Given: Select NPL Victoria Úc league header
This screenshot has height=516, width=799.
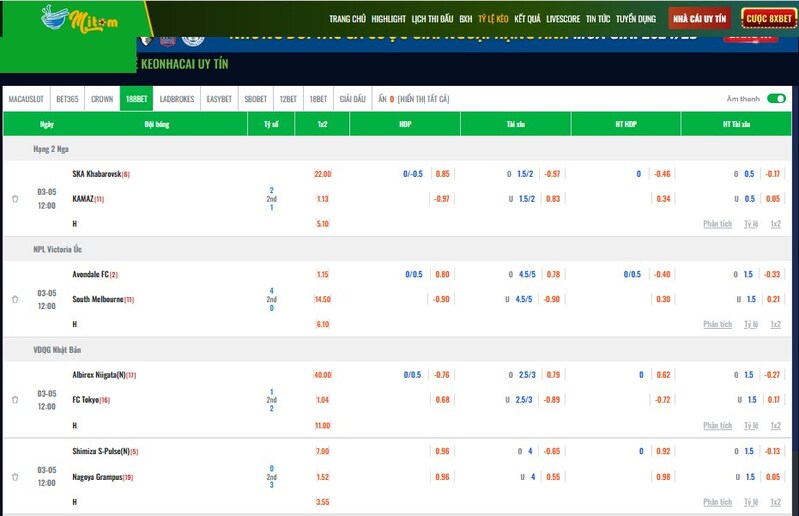Looking at the screenshot, I should 58,249.
